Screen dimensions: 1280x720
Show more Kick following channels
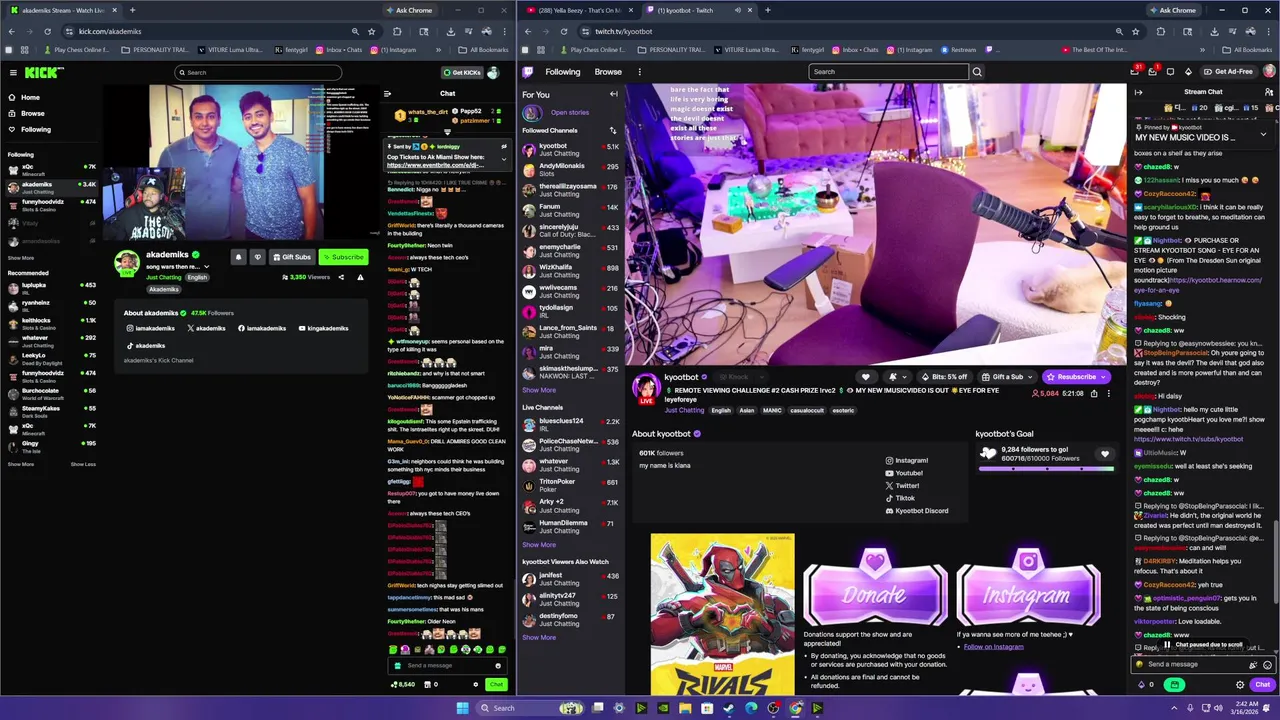21,258
